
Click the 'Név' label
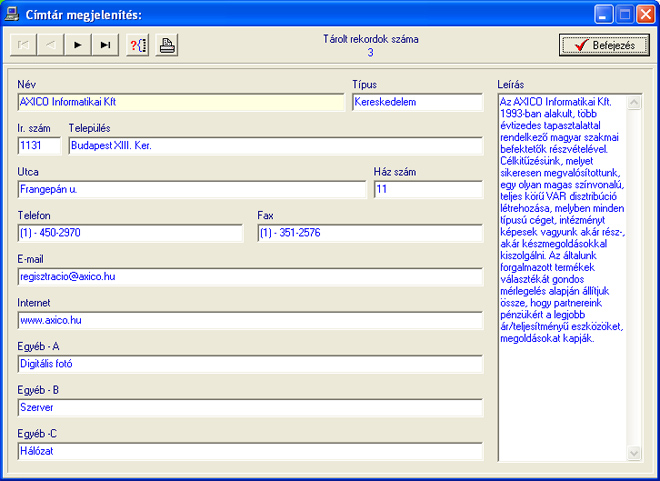coord(27,84)
